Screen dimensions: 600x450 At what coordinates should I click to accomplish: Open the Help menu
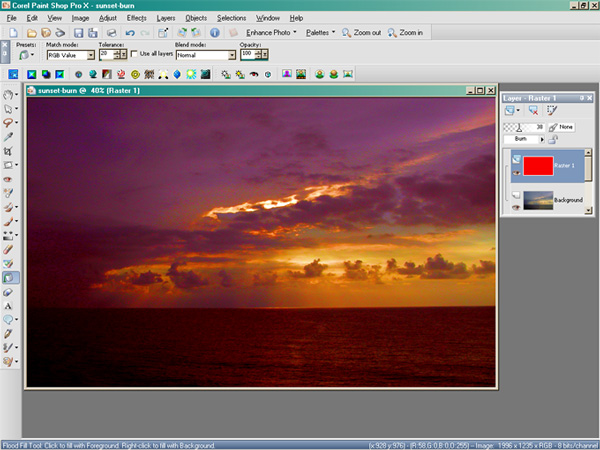(x=296, y=18)
